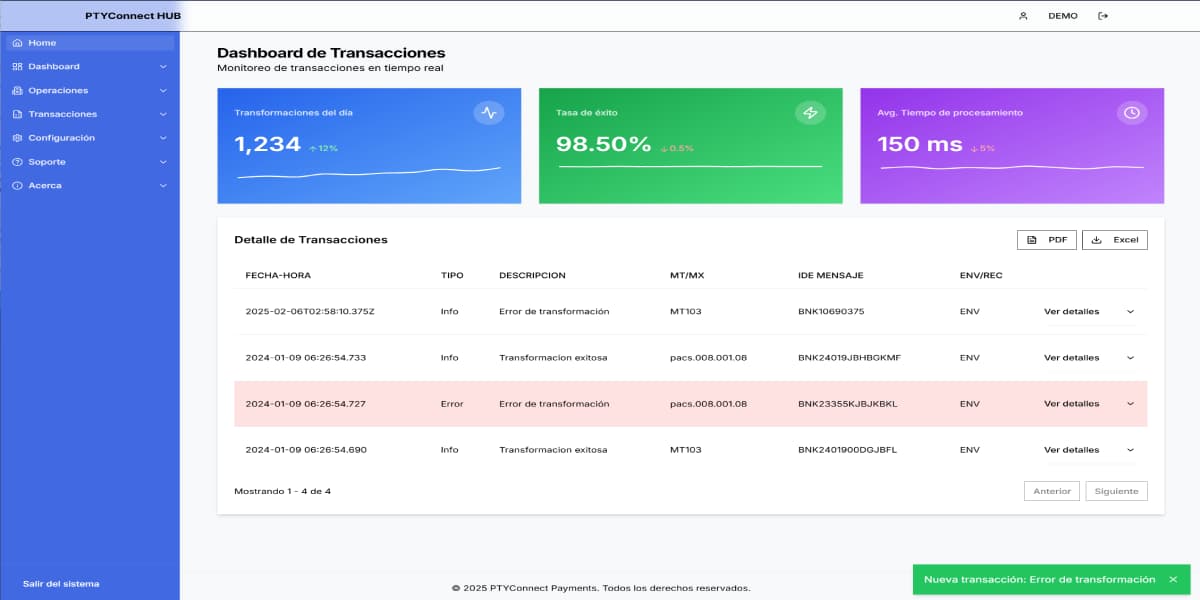
Task: Click Ver detalles for BNK24019JBHBGKMF
Action: coord(1071,358)
